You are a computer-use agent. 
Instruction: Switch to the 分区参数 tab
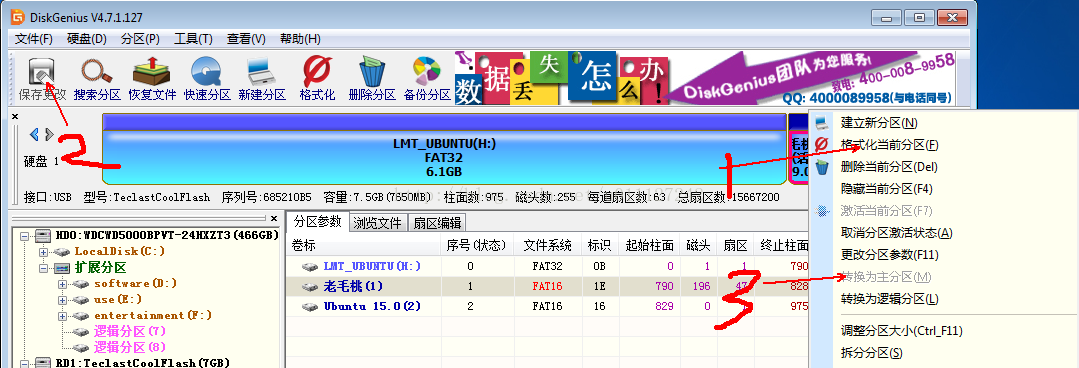[x=318, y=221]
